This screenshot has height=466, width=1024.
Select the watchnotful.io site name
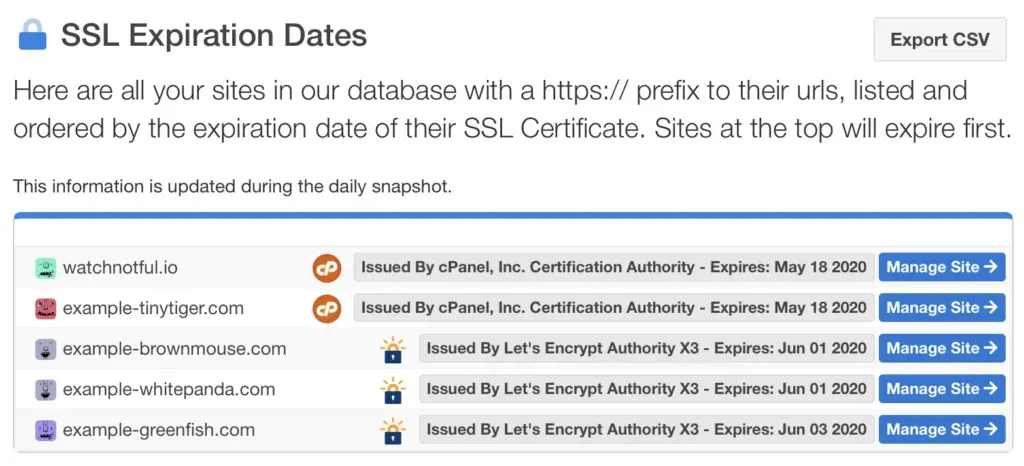pyautogui.click(x=120, y=268)
